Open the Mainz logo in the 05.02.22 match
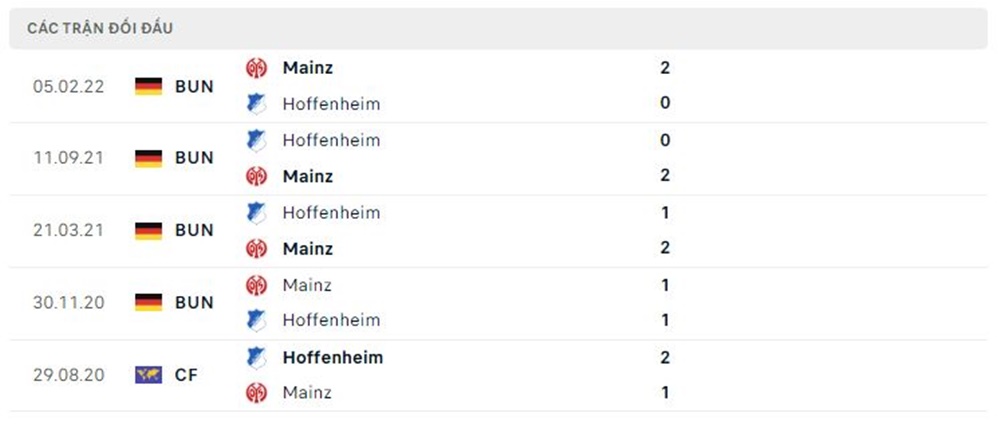The width and height of the screenshot is (1000, 424). click(x=257, y=68)
